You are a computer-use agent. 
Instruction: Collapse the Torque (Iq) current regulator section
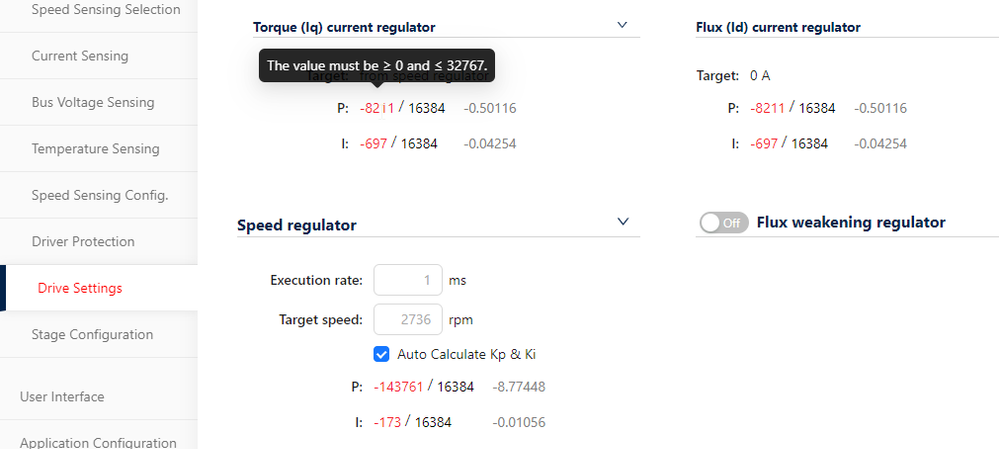click(622, 25)
